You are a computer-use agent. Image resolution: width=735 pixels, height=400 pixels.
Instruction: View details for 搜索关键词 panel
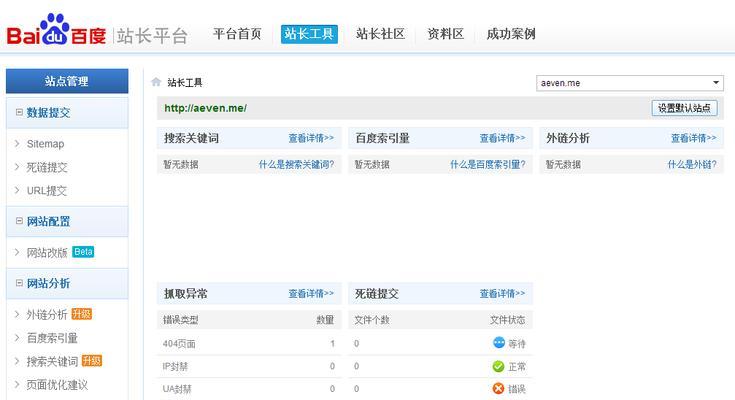pyautogui.click(x=311, y=138)
